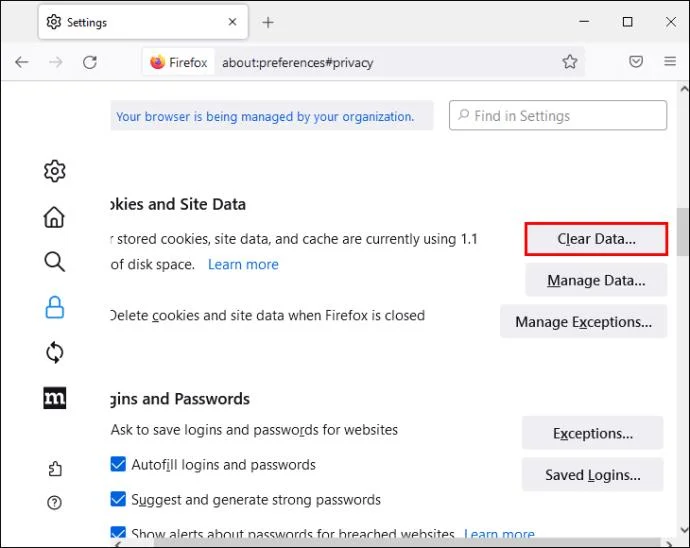Open the General settings gear icon in sidebar
The width and height of the screenshot is (690, 548).
click(x=55, y=171)
